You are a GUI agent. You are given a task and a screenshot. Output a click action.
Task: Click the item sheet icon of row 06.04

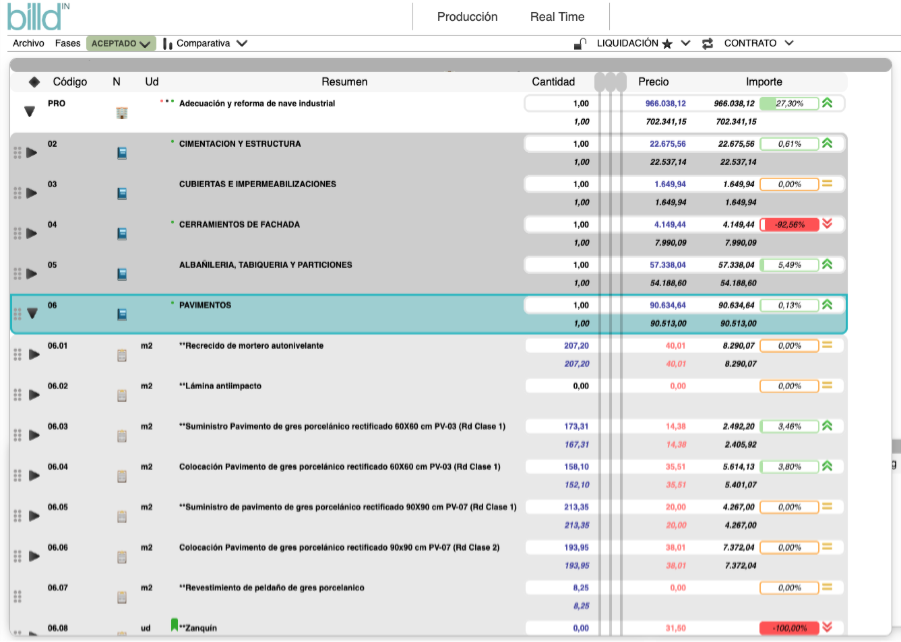point(122,476)
